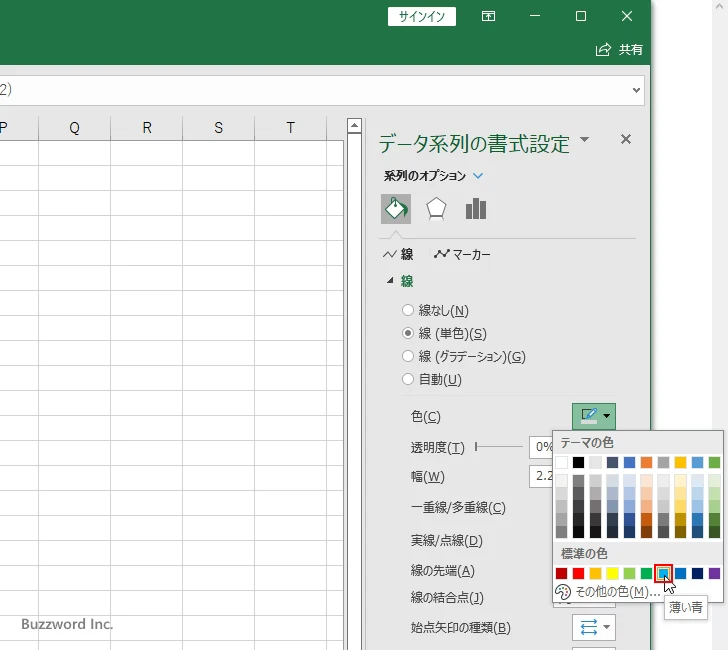
Task: Pick the dark red standard color swatch
Action: 561,573
